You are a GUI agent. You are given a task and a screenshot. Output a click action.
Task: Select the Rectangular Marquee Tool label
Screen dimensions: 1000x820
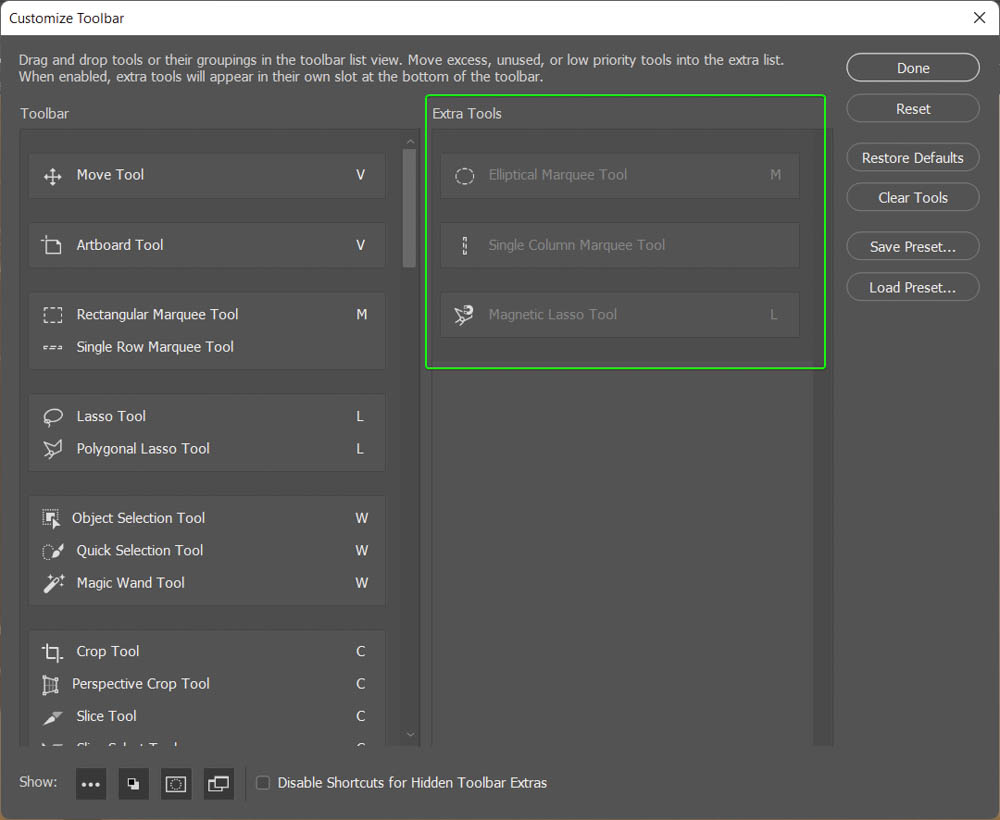pyautogui.click(x=158, y=314)
